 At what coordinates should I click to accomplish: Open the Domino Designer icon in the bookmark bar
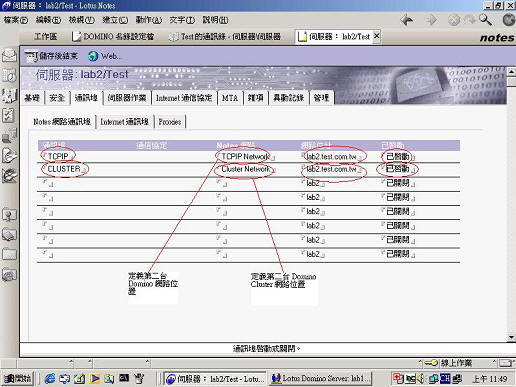pyautogui.click(x=9, y=175)
